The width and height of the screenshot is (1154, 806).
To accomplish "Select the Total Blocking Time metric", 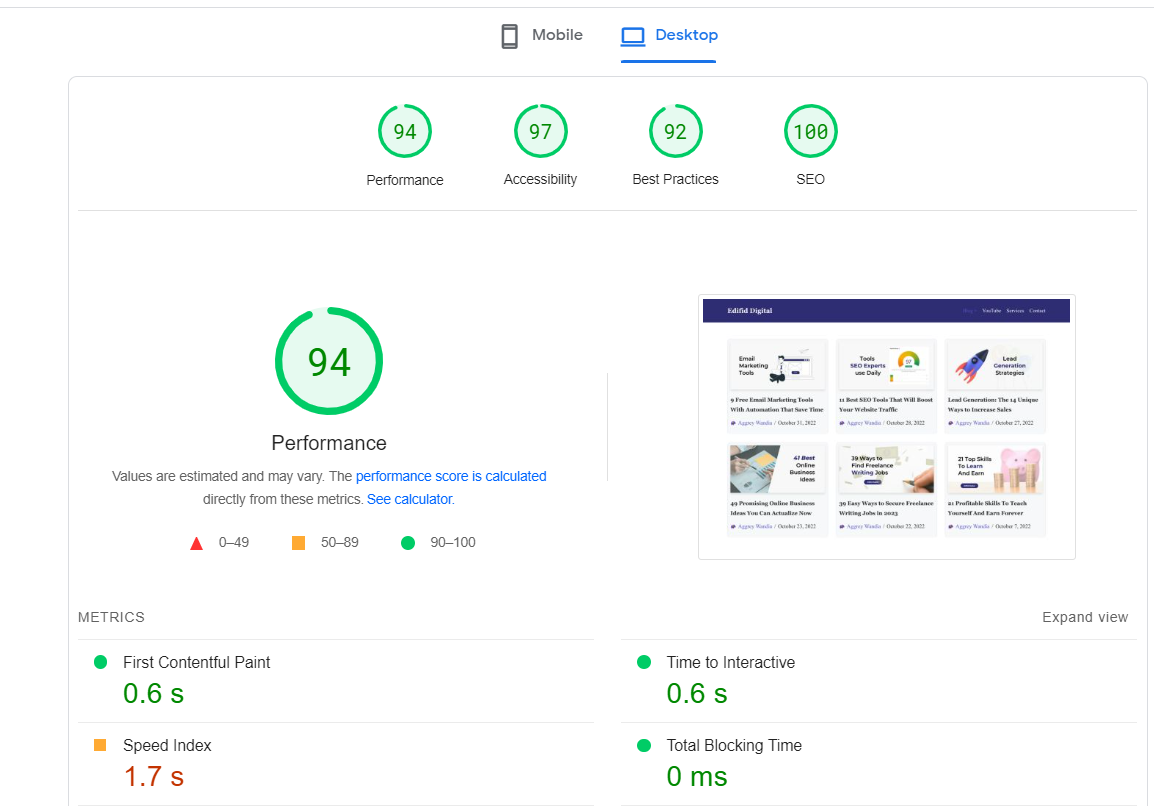I will (x=733, y=745).
